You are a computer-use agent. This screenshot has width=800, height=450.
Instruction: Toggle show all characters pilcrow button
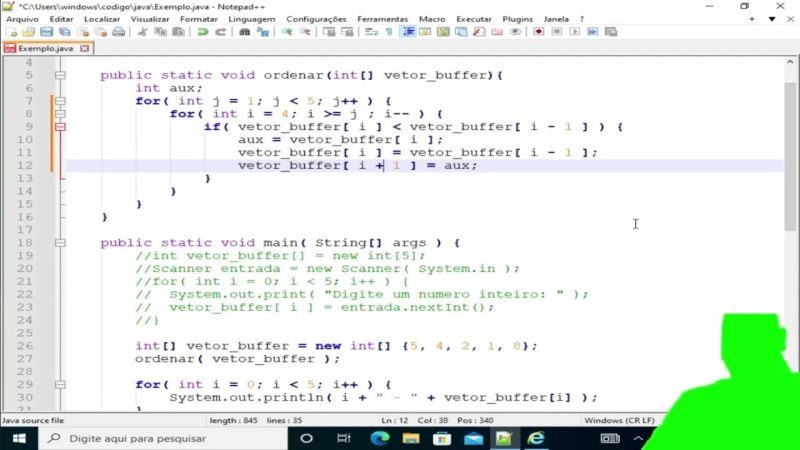pyautogui.click(x=389, y=32)
